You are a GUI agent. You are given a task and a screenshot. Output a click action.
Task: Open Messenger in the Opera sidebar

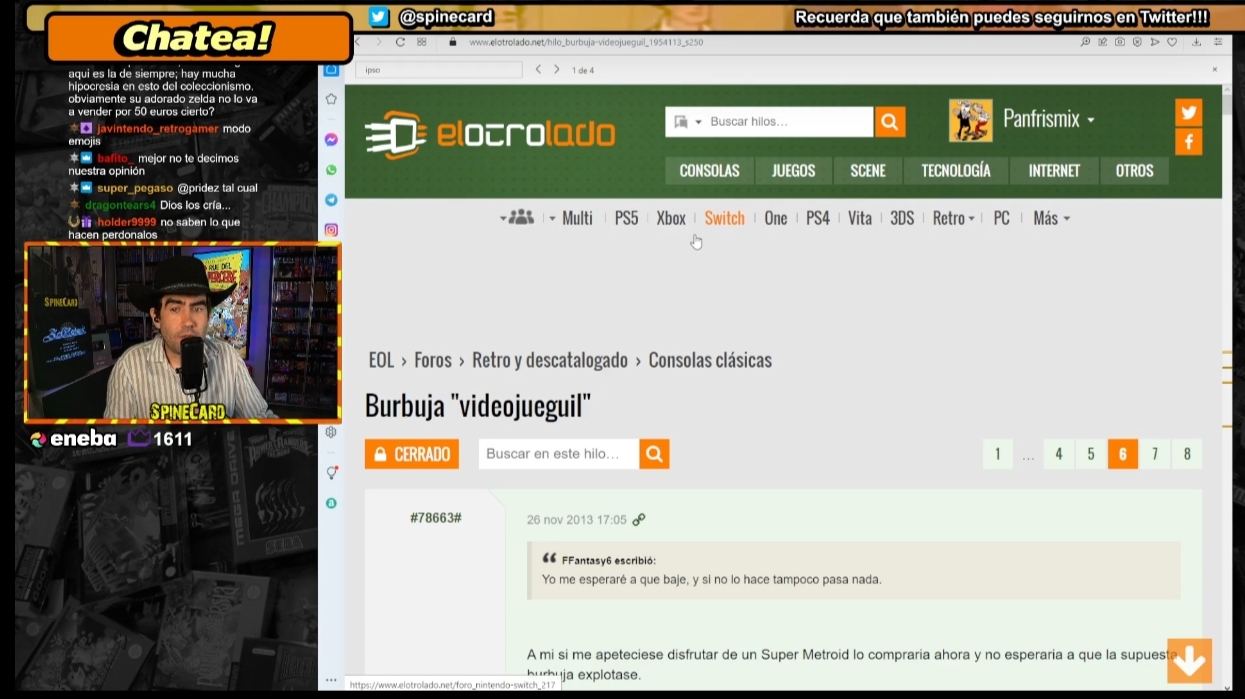331,140
